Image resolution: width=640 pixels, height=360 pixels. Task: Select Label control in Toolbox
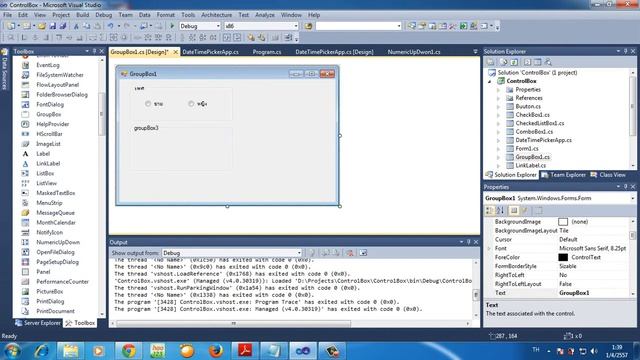43,153
